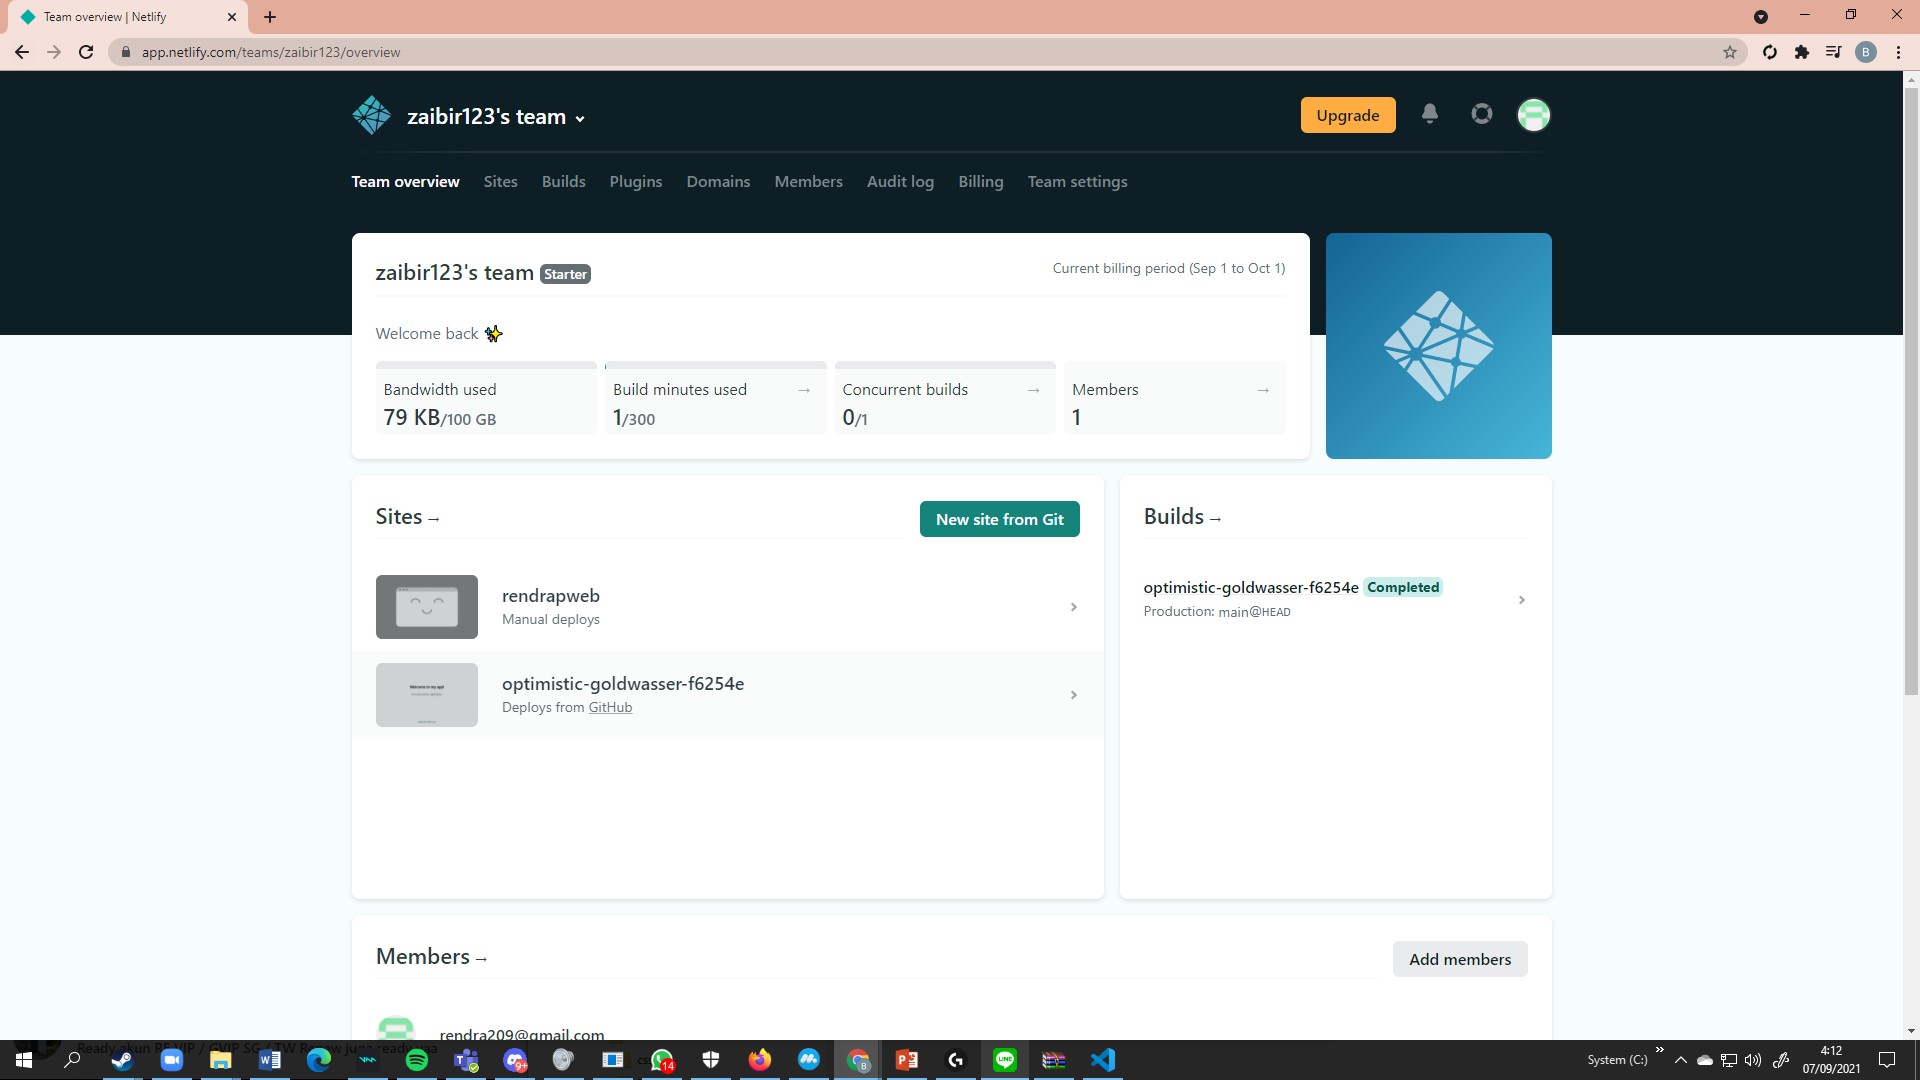Viewport: 1920px width, 1080px height.
Task: Expand the zaibir123's team dropdown
Action: tap(580, 118)
